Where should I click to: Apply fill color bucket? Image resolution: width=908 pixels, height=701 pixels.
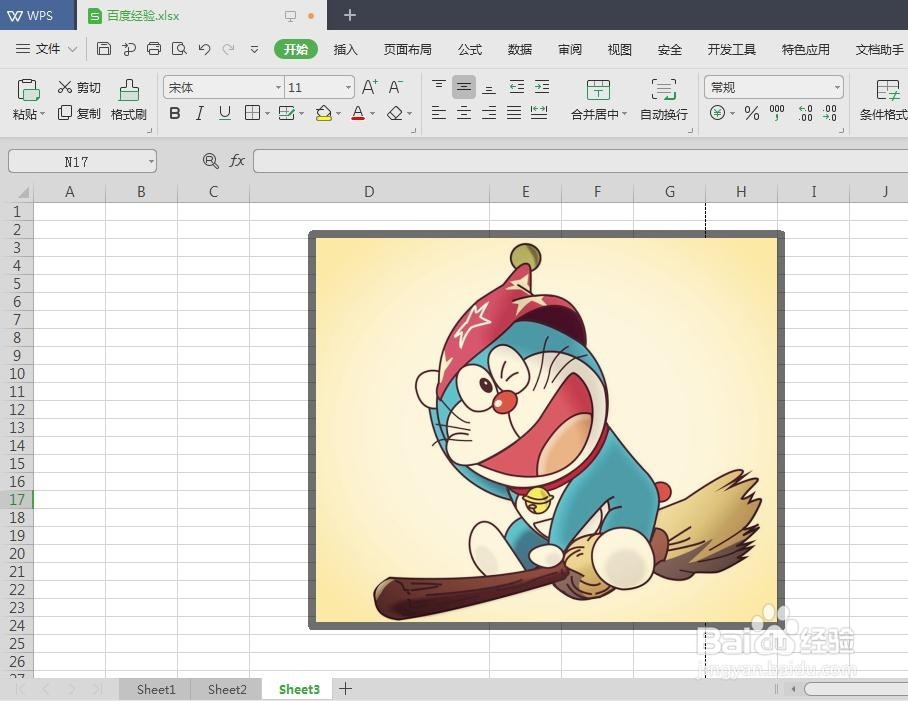coord(324,113)
